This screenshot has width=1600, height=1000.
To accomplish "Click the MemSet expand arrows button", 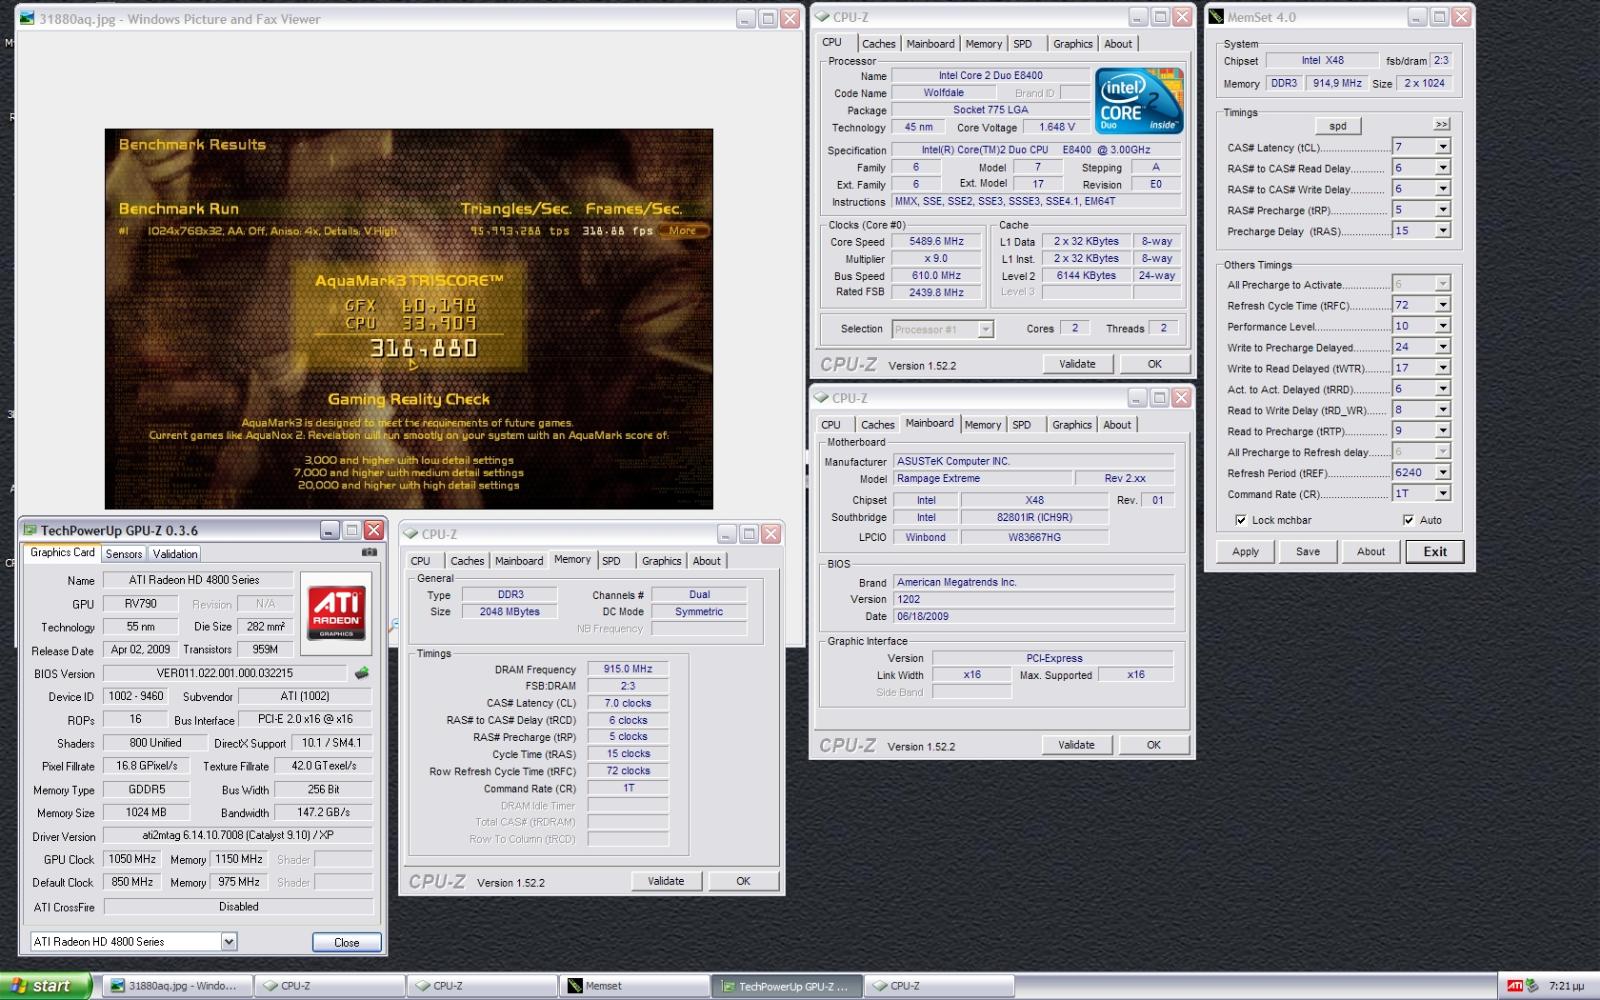I will coord(1441,125).
